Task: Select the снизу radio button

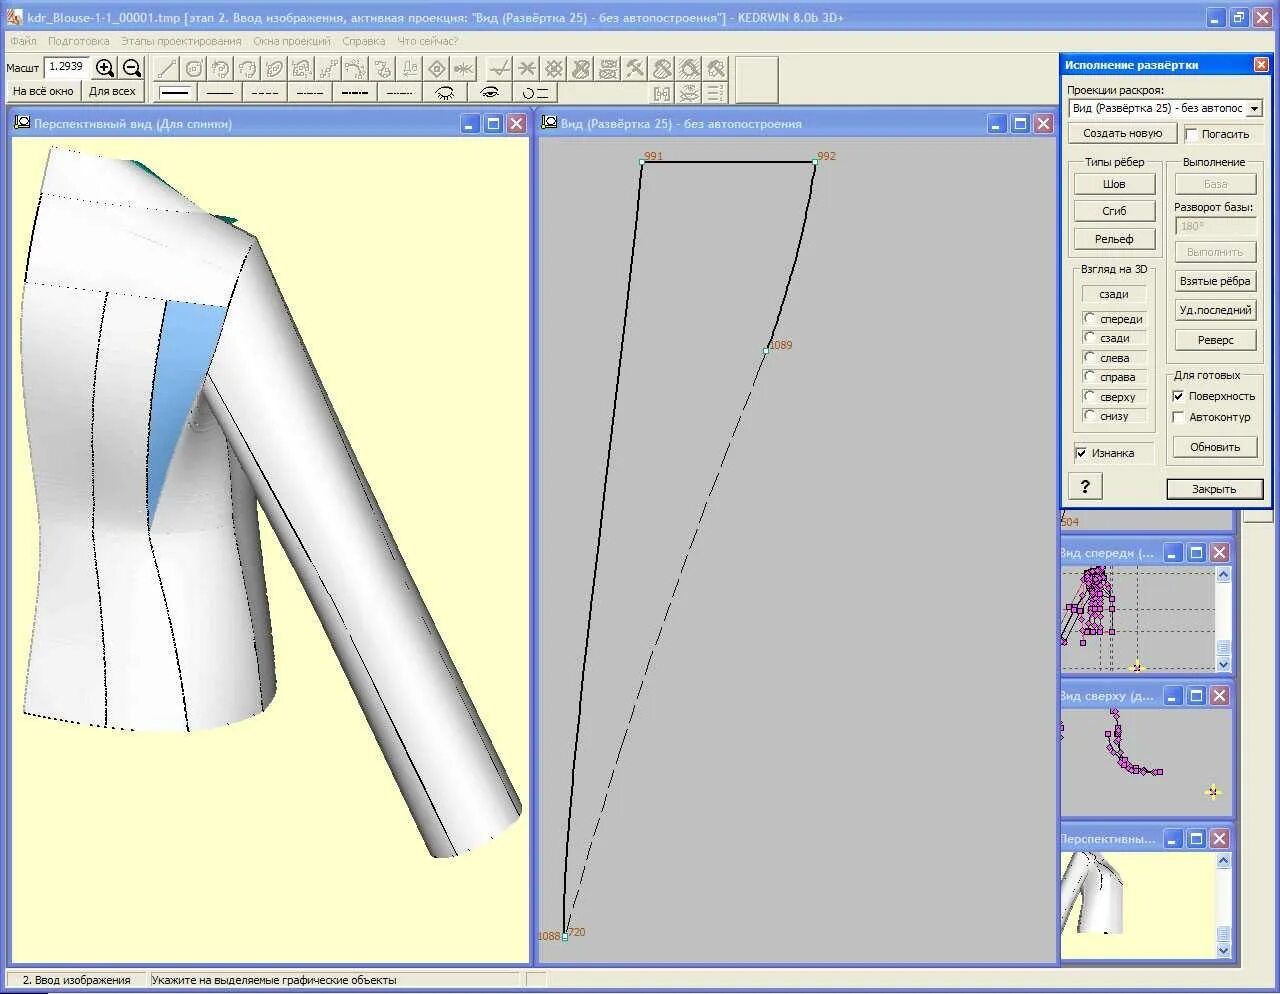Action: 1089,415
